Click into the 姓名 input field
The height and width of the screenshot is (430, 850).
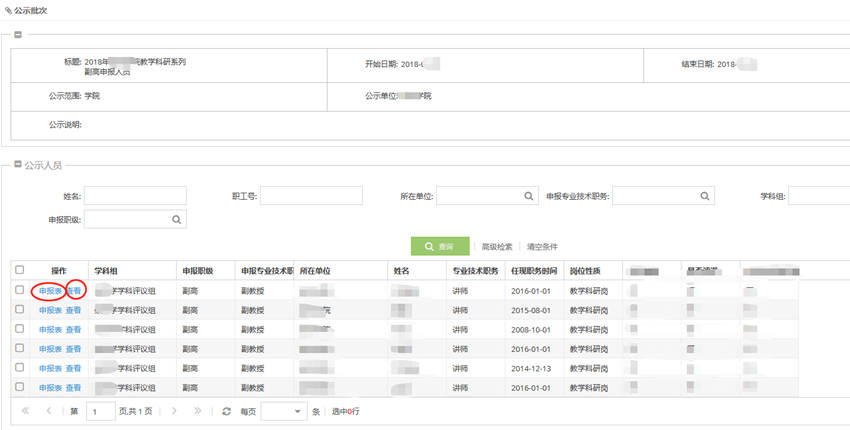point(135,195)
